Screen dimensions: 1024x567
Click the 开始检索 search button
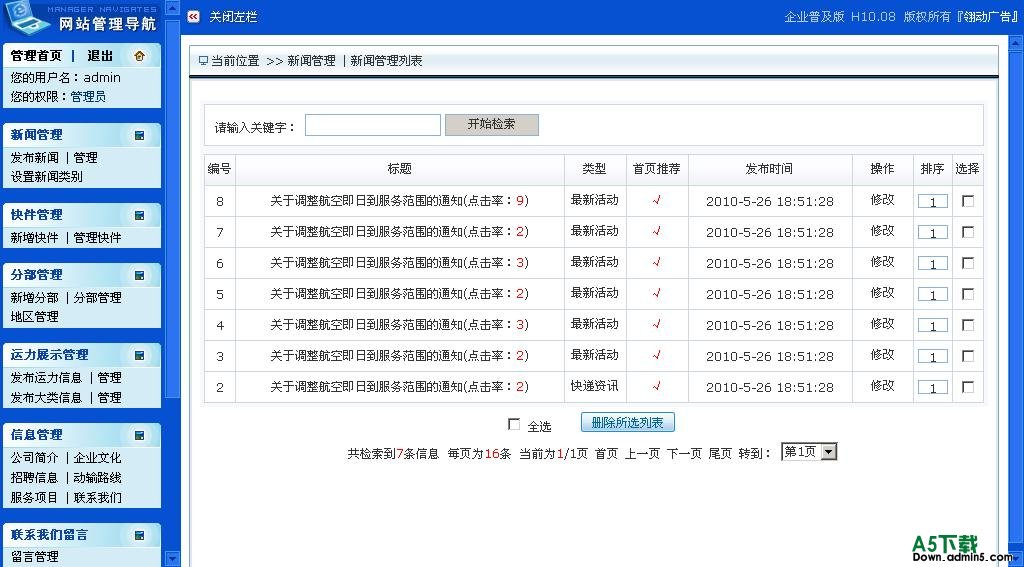492,125
